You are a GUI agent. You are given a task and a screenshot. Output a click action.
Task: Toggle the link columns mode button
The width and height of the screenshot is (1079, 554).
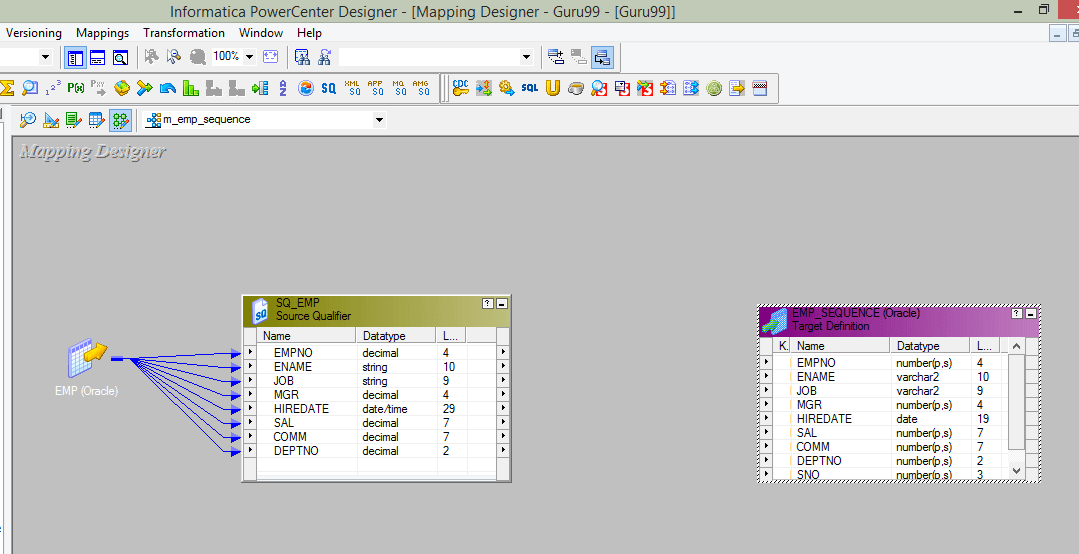pos(601,57)
